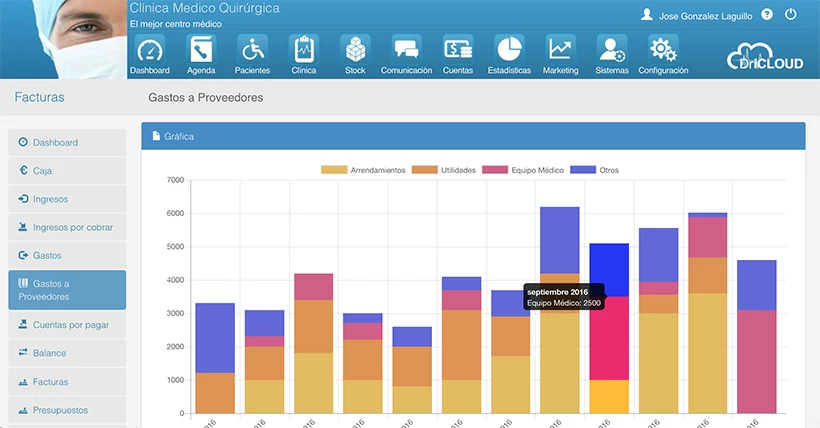Open the Cuentas money icon
This screenshot has height=428, width=820.
point(458,50)
